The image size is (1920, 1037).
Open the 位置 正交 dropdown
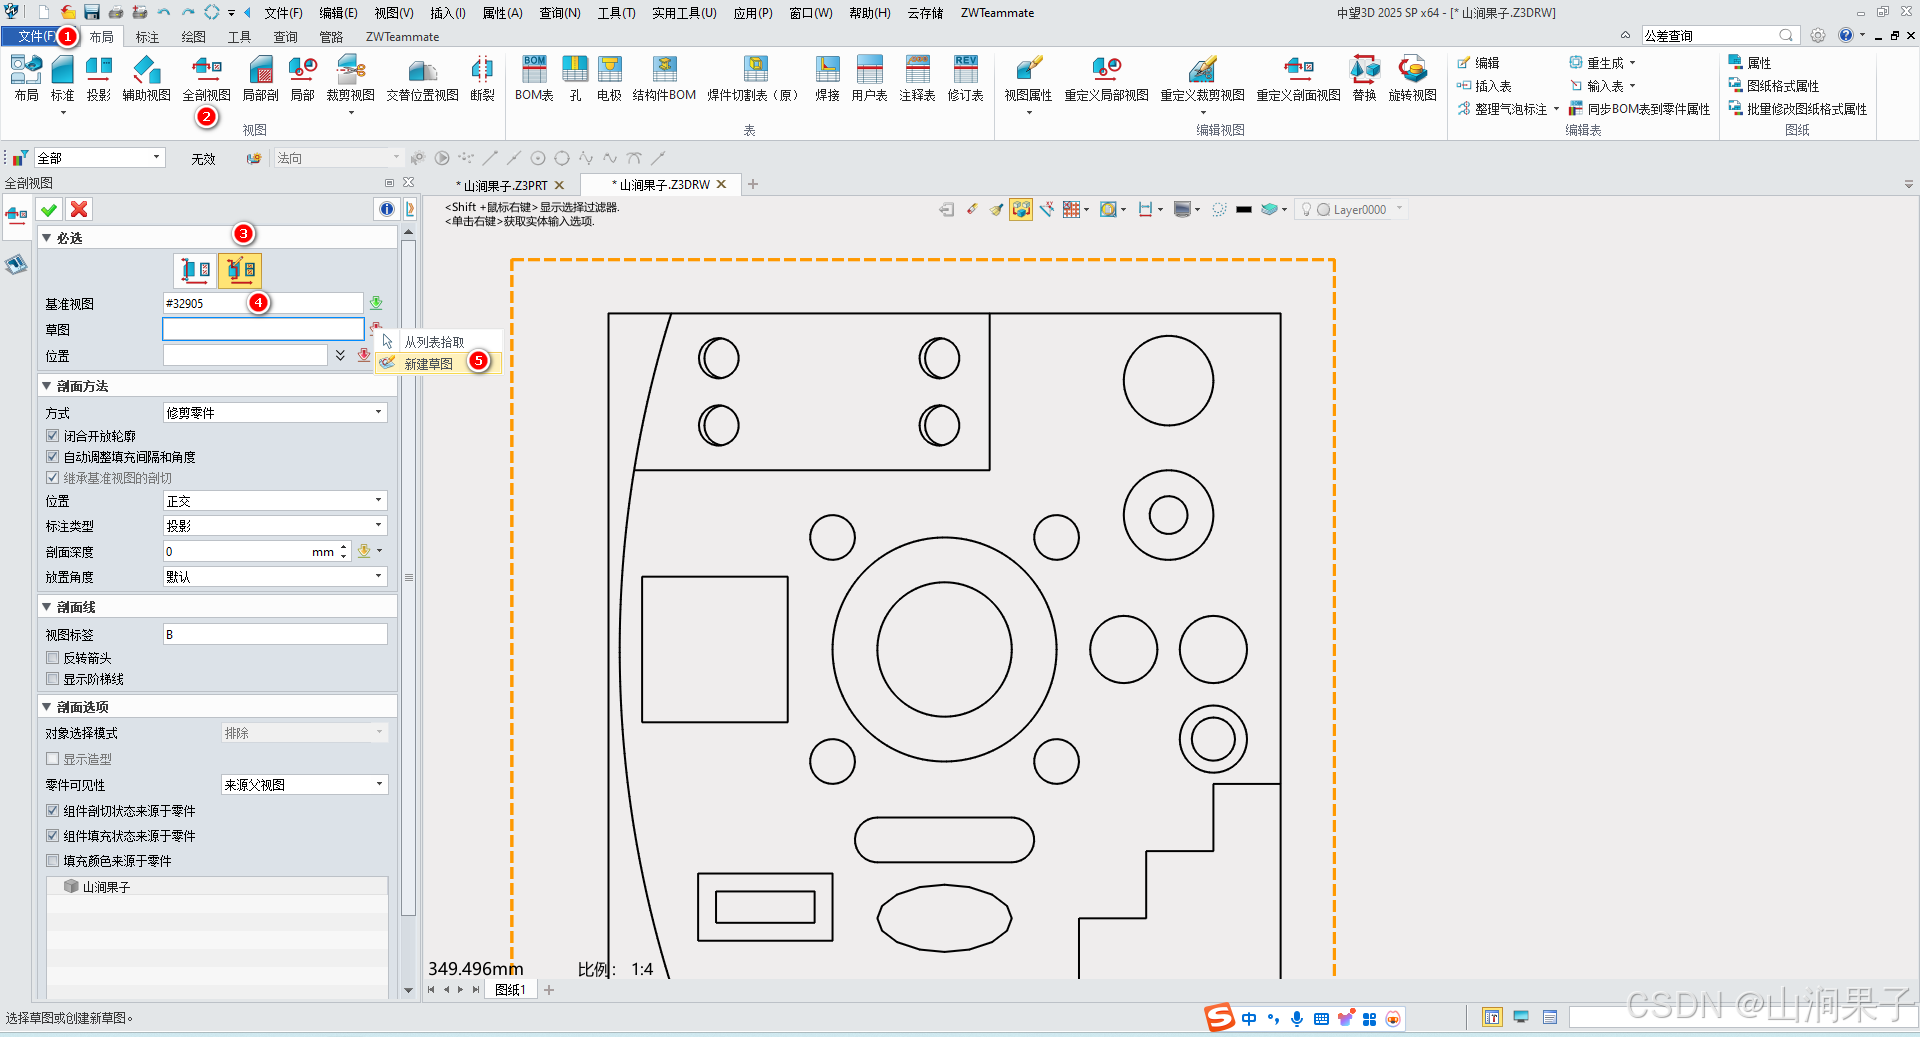point(275,500)
